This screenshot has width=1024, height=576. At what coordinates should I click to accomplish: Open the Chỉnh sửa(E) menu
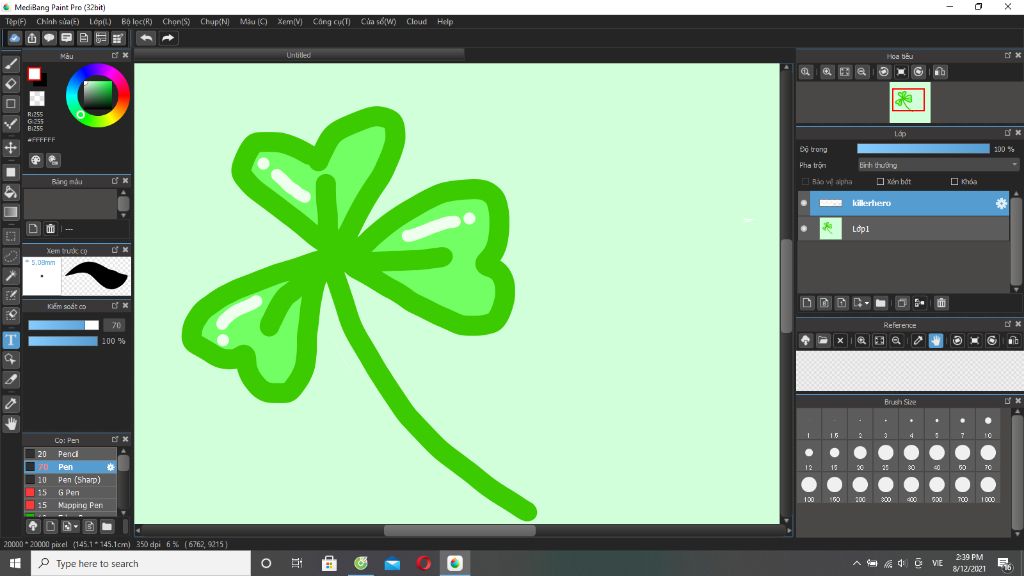point(57,22)
